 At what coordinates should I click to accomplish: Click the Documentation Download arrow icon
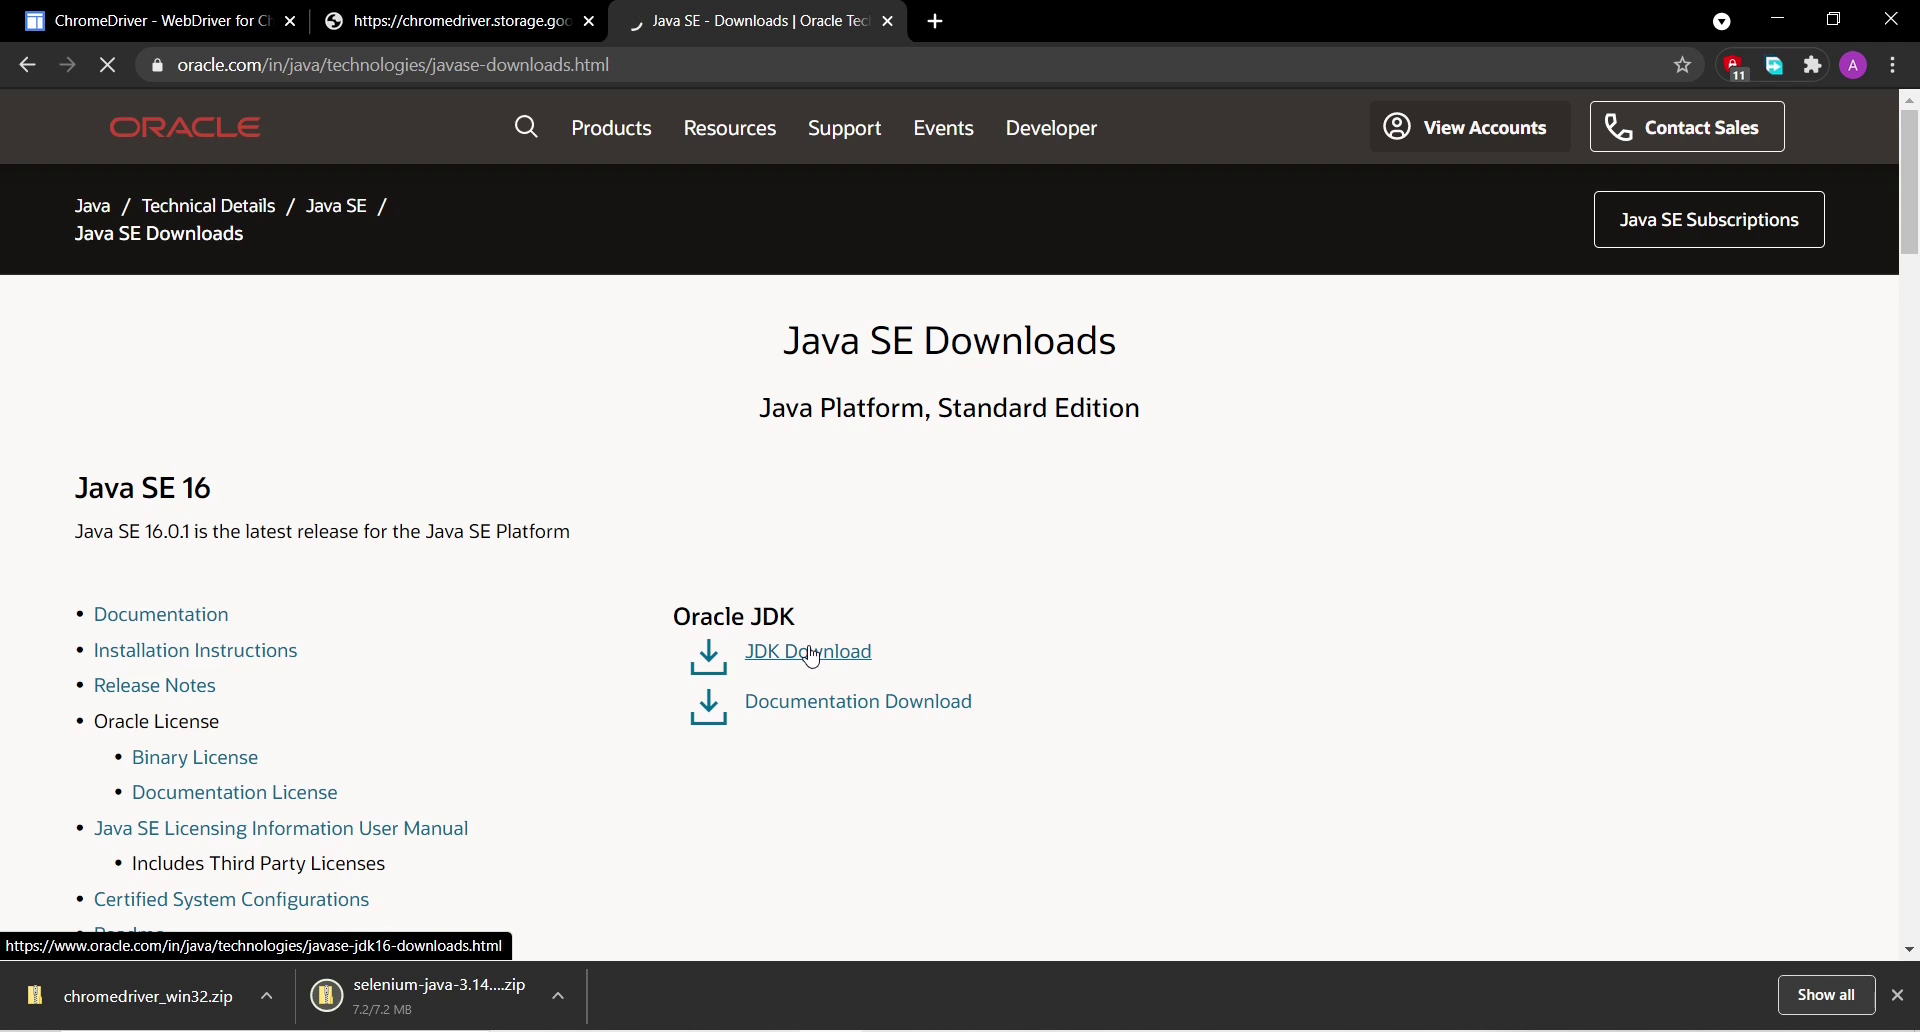tap(709, 707)
